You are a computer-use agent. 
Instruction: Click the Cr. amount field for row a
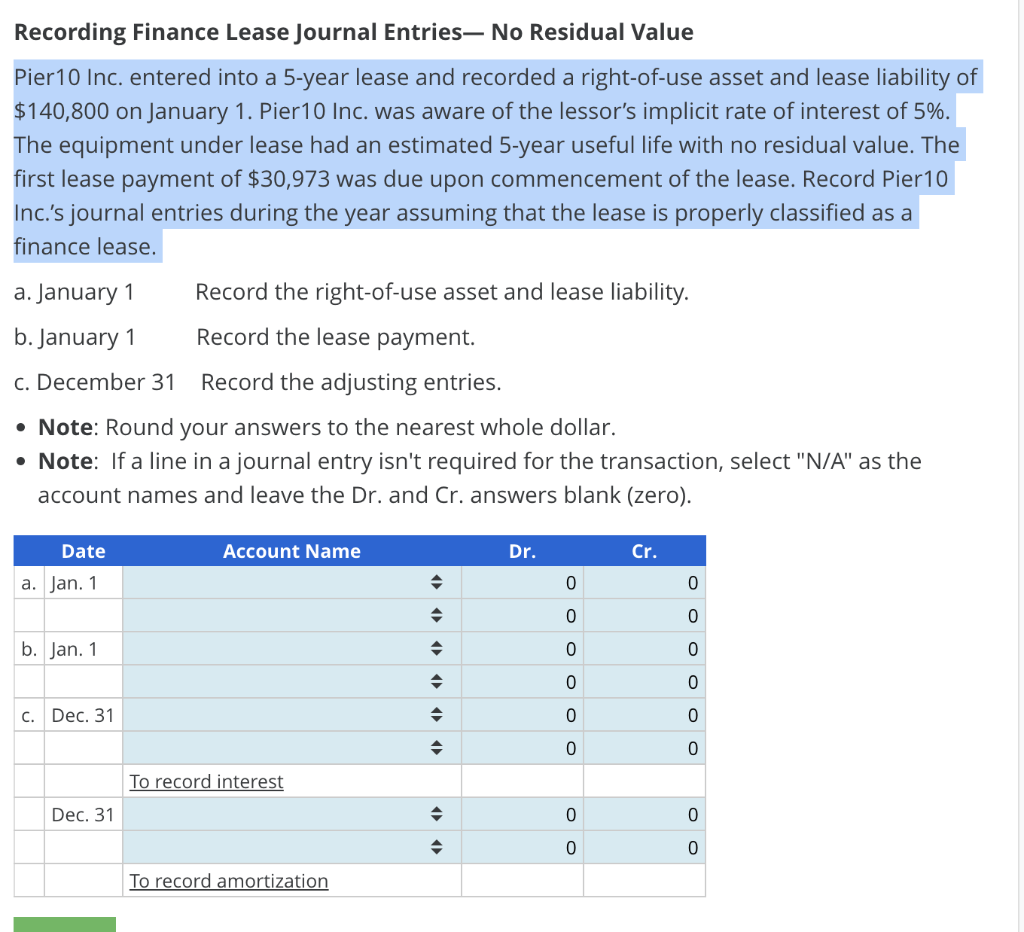coord(645,583)
